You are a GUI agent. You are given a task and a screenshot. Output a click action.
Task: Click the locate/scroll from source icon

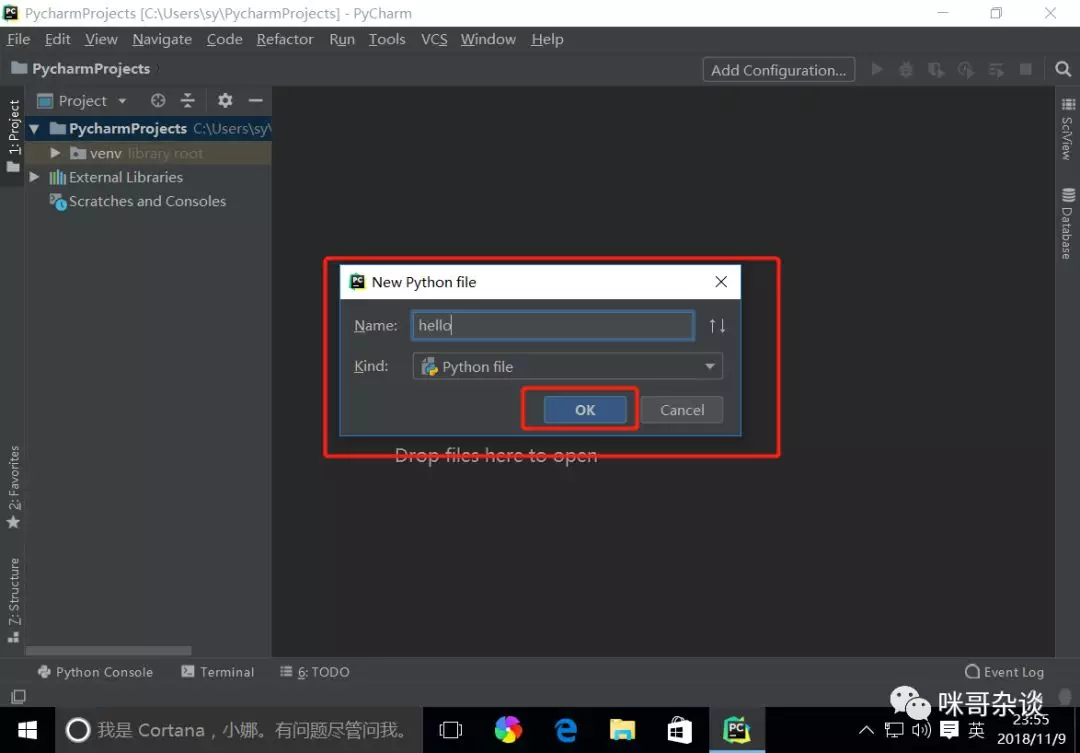(x=158, y=101)
